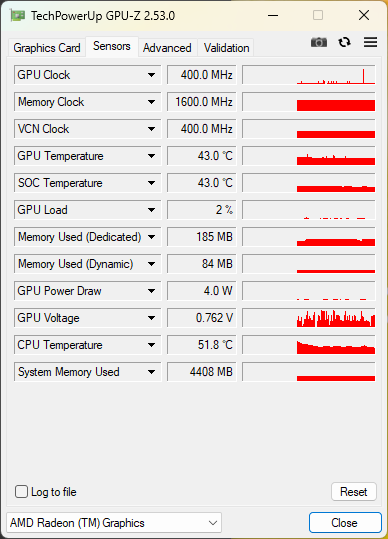The height and width of the screenshot is (539, 388).
Task: Click the GPU Voltage history graph
Action: click(309, 318)
